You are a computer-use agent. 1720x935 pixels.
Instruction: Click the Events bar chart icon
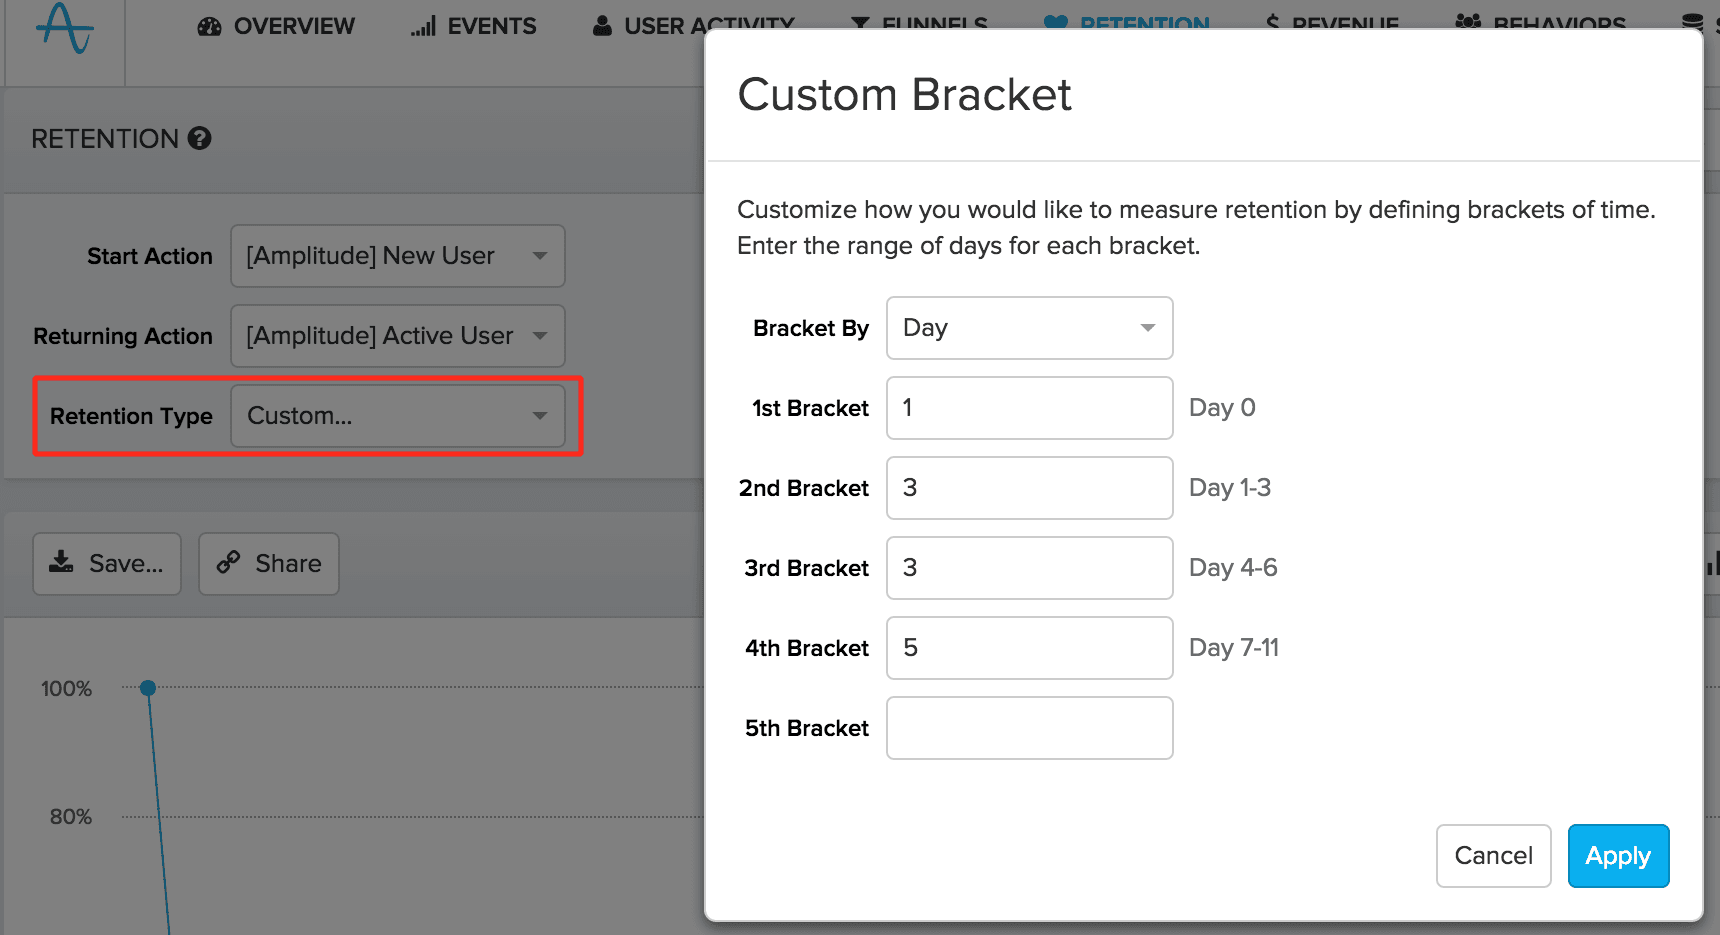pos(423,27)
